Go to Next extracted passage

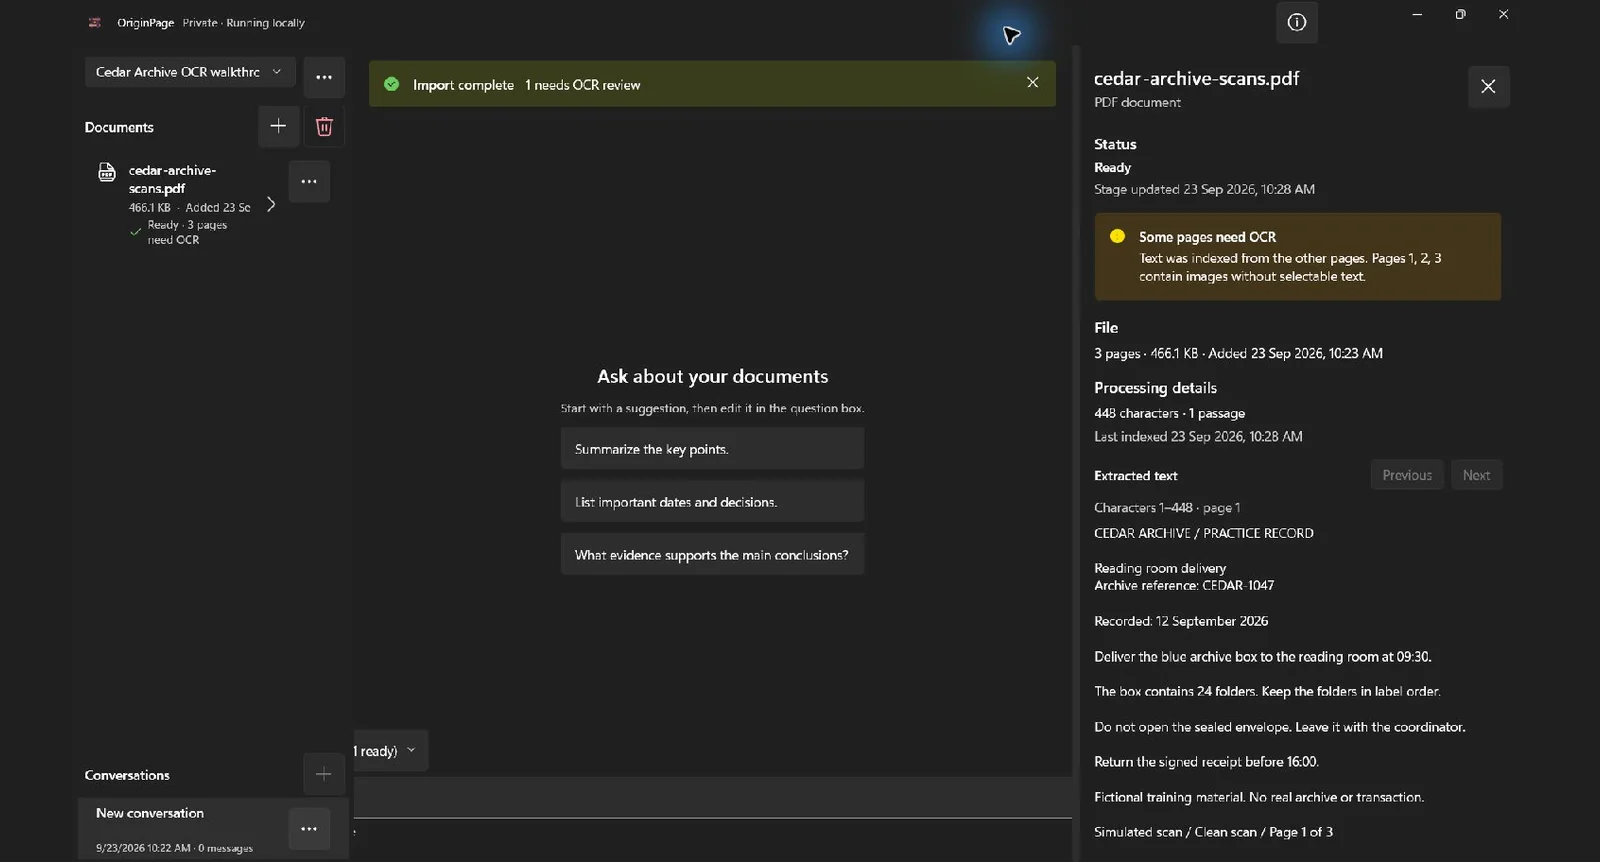click(1476, 475)
